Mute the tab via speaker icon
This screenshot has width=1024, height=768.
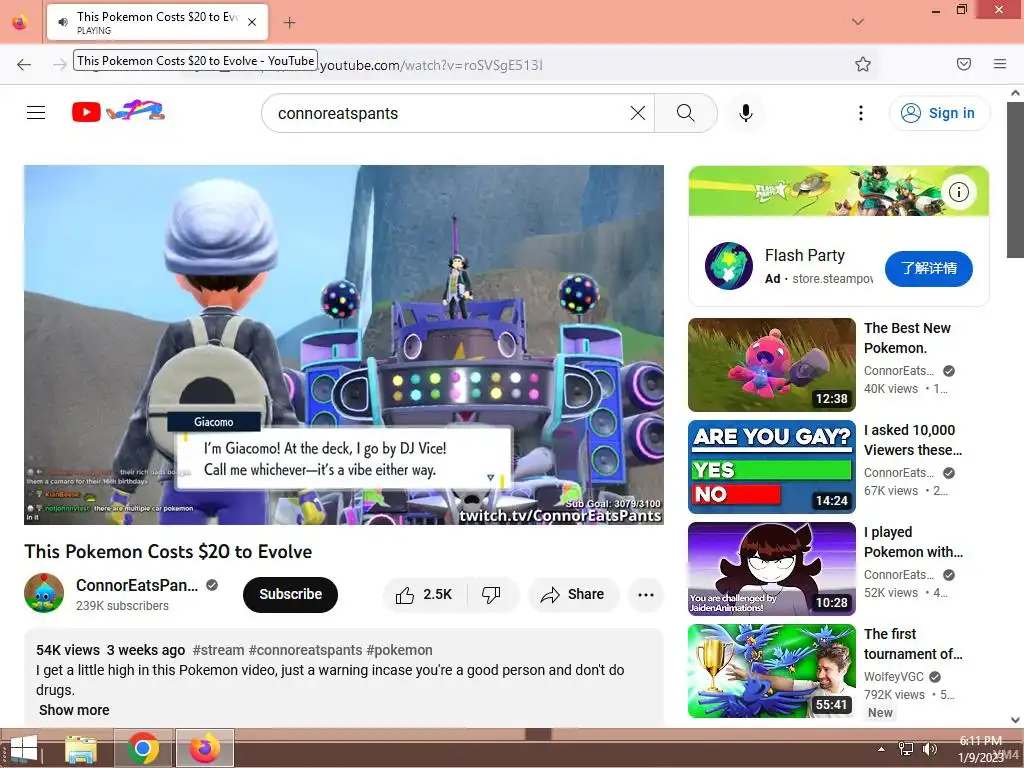point(63,22)
